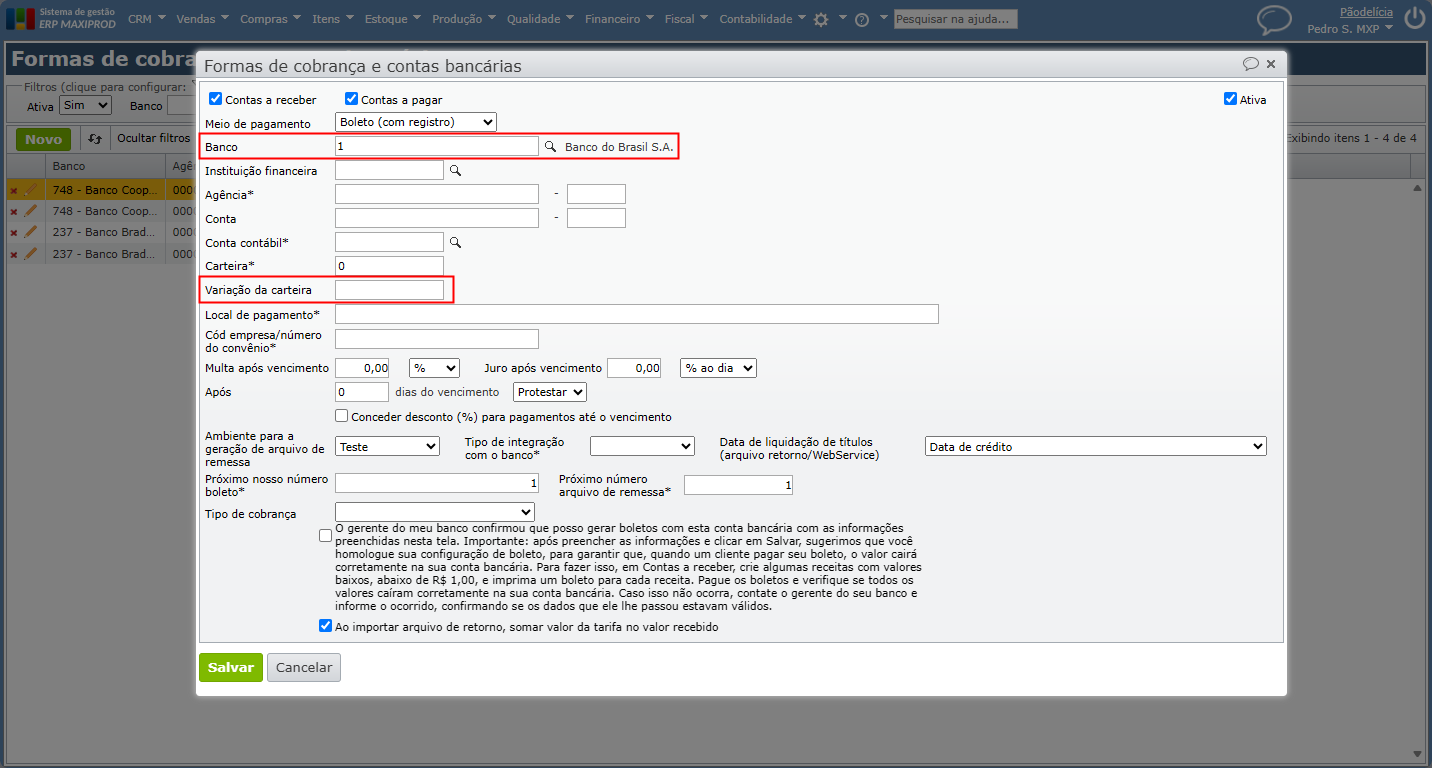Open the Vendas menu
1432x768 pixels.
pyautogui.click(x=202, y=19)
